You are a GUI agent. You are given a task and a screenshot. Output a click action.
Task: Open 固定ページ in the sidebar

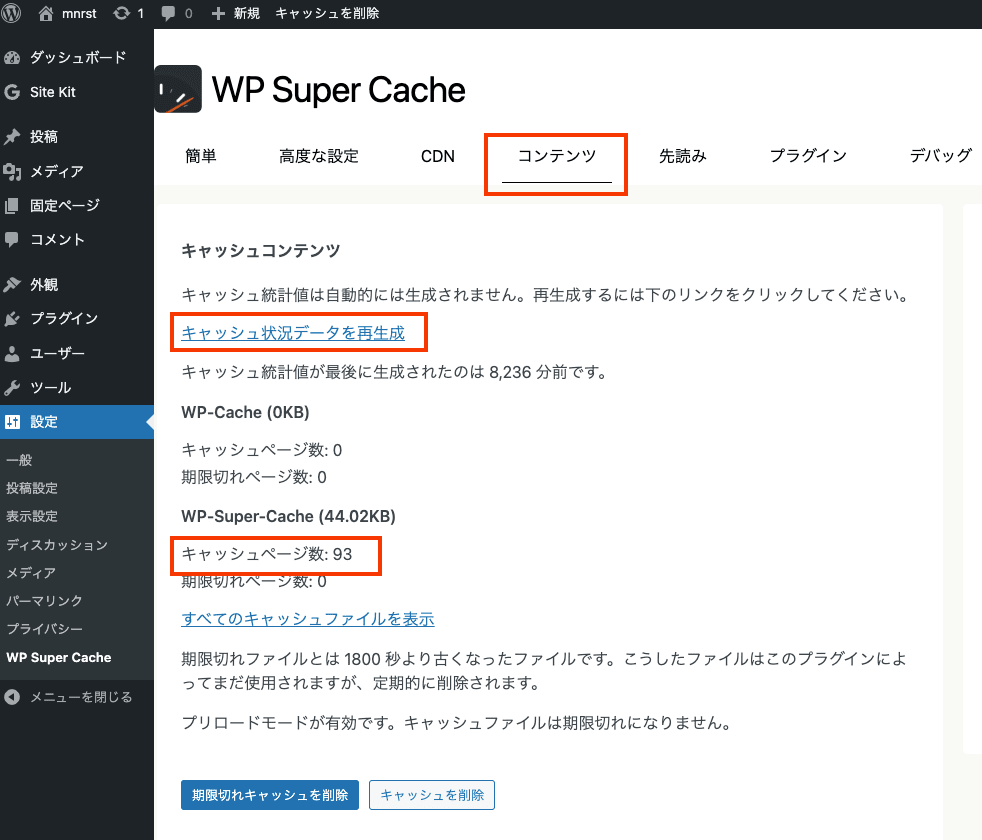[65, 205]
